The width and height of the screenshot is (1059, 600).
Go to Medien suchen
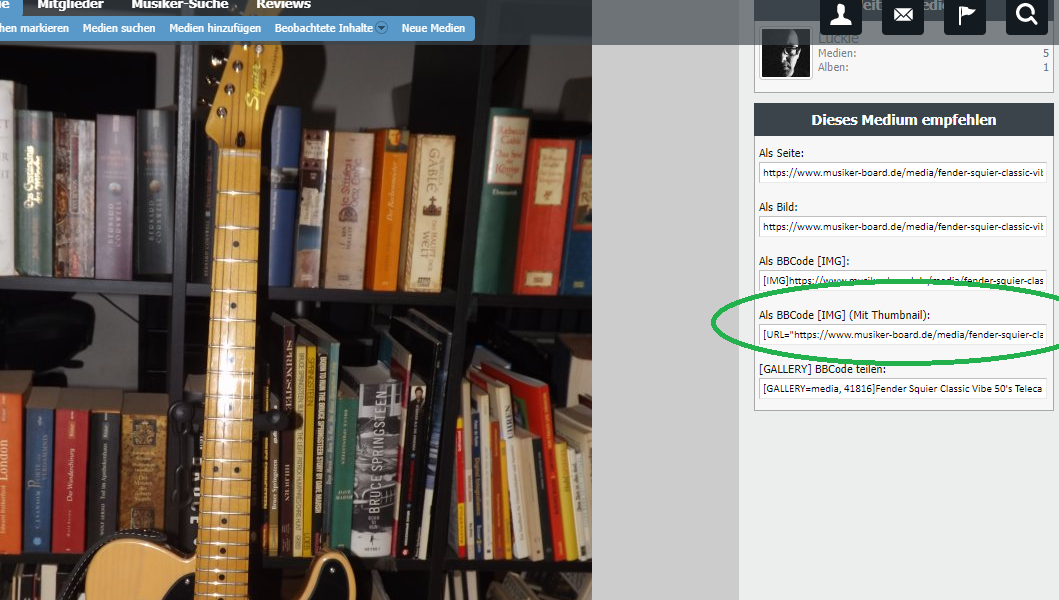(119, 28)
